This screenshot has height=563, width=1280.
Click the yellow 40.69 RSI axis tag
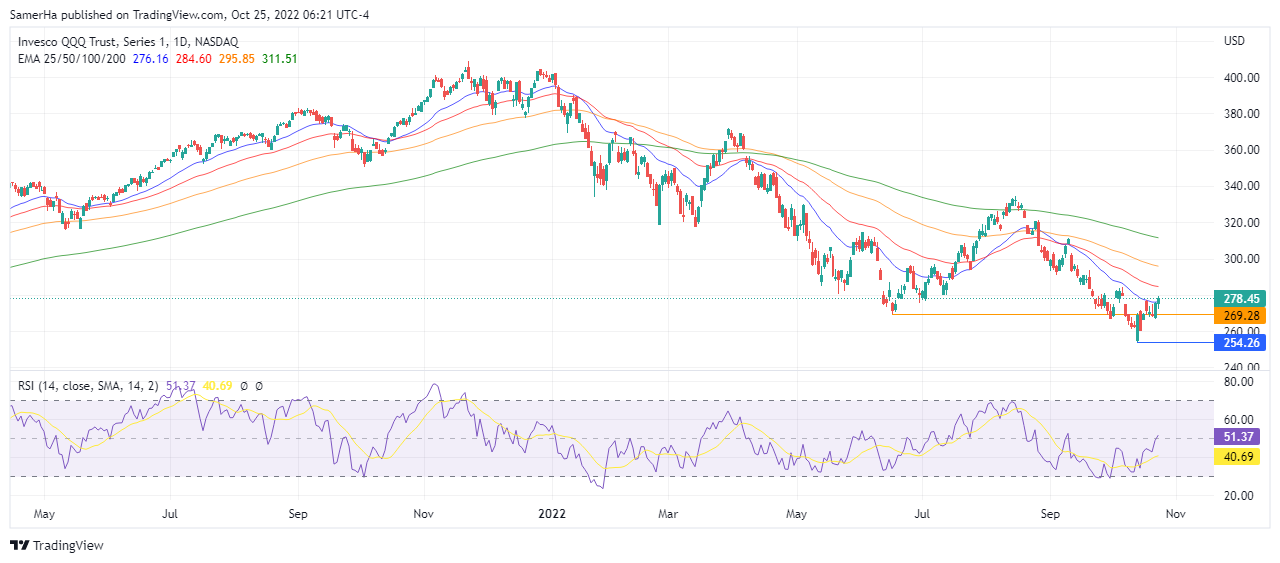click(1239, 456)
